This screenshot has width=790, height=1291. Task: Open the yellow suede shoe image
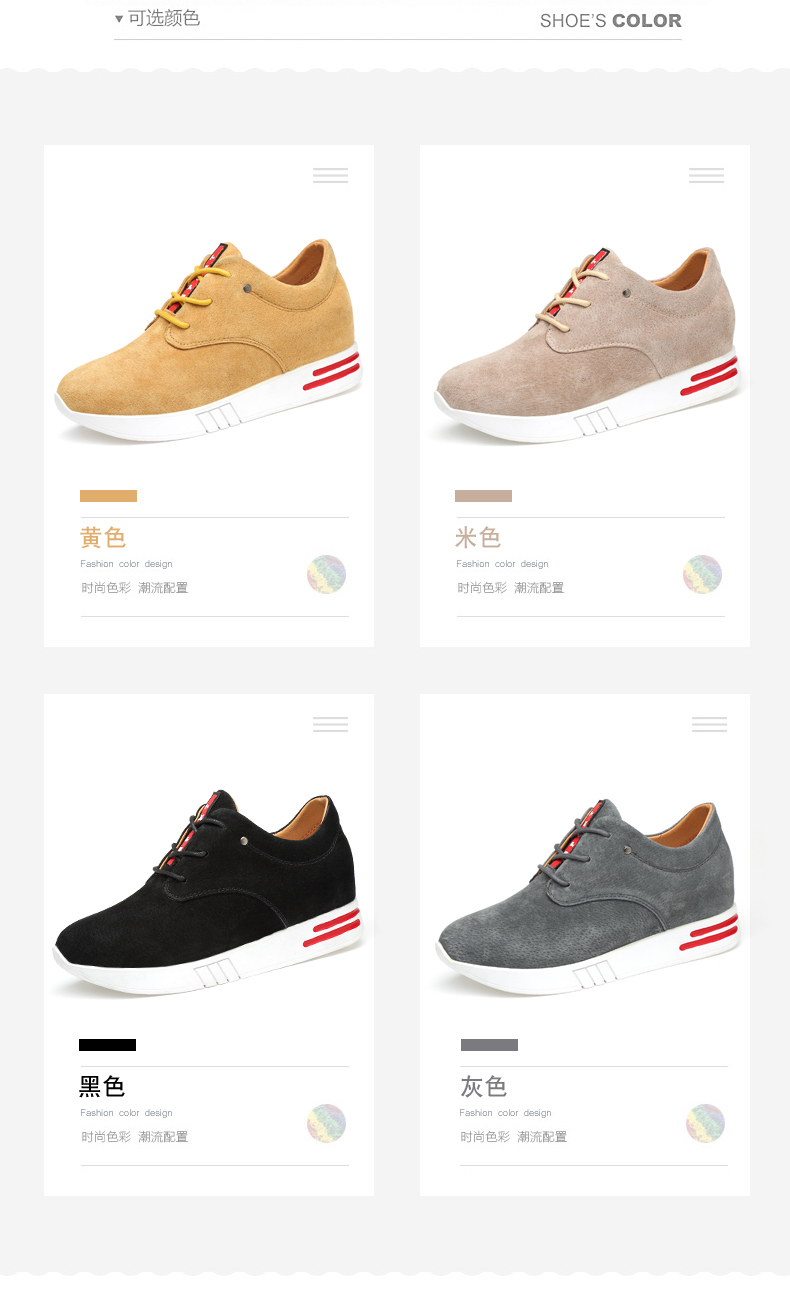208,340
